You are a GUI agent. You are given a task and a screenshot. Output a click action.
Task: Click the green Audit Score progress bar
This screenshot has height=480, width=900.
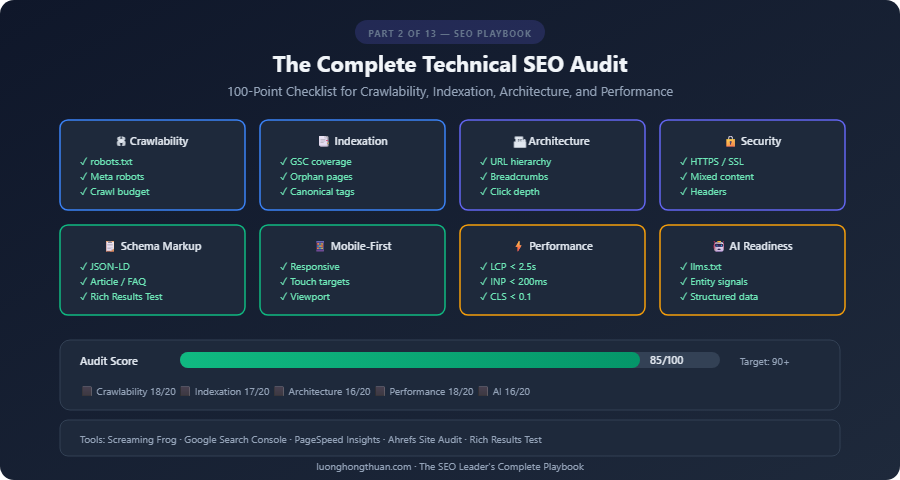coord(410,361)
